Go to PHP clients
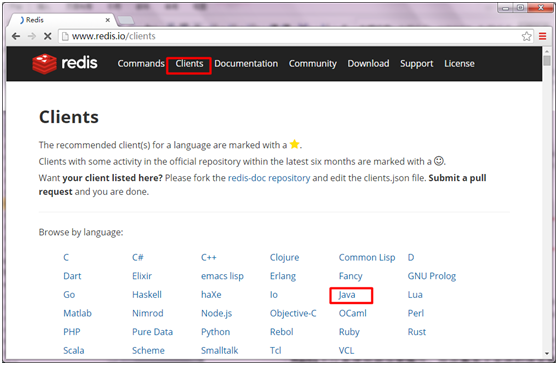Image resolution: width=558 pixels, height=365 pixels. [x=72, y=332]
